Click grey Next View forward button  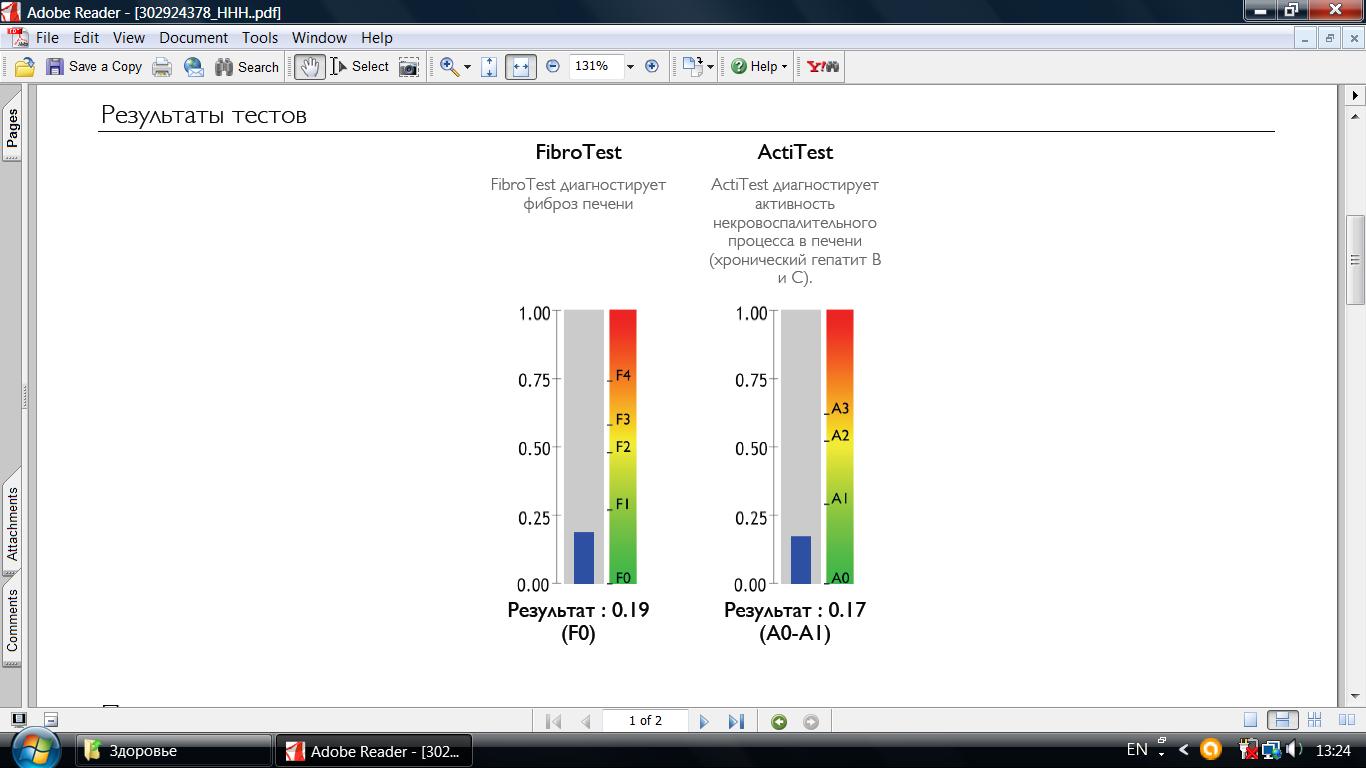(x=811, y=722)
